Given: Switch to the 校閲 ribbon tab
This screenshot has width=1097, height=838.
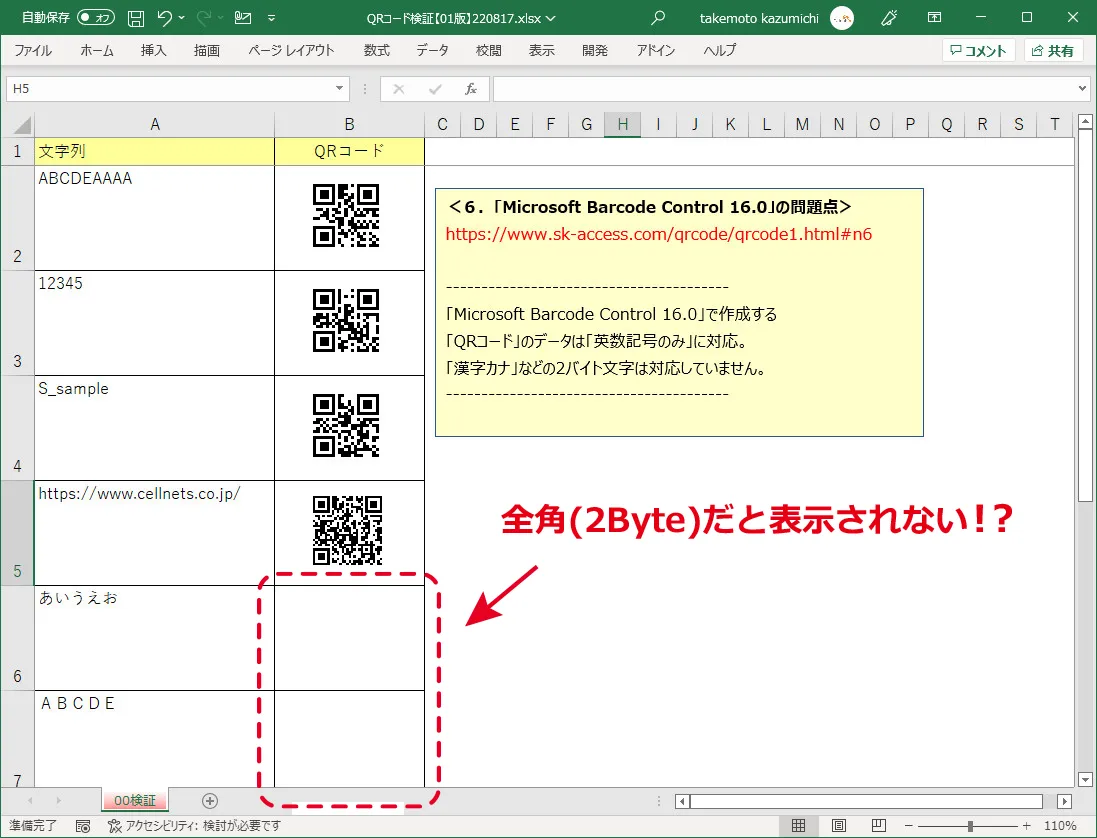Looking at the screenshot, I should pos(488,50).
